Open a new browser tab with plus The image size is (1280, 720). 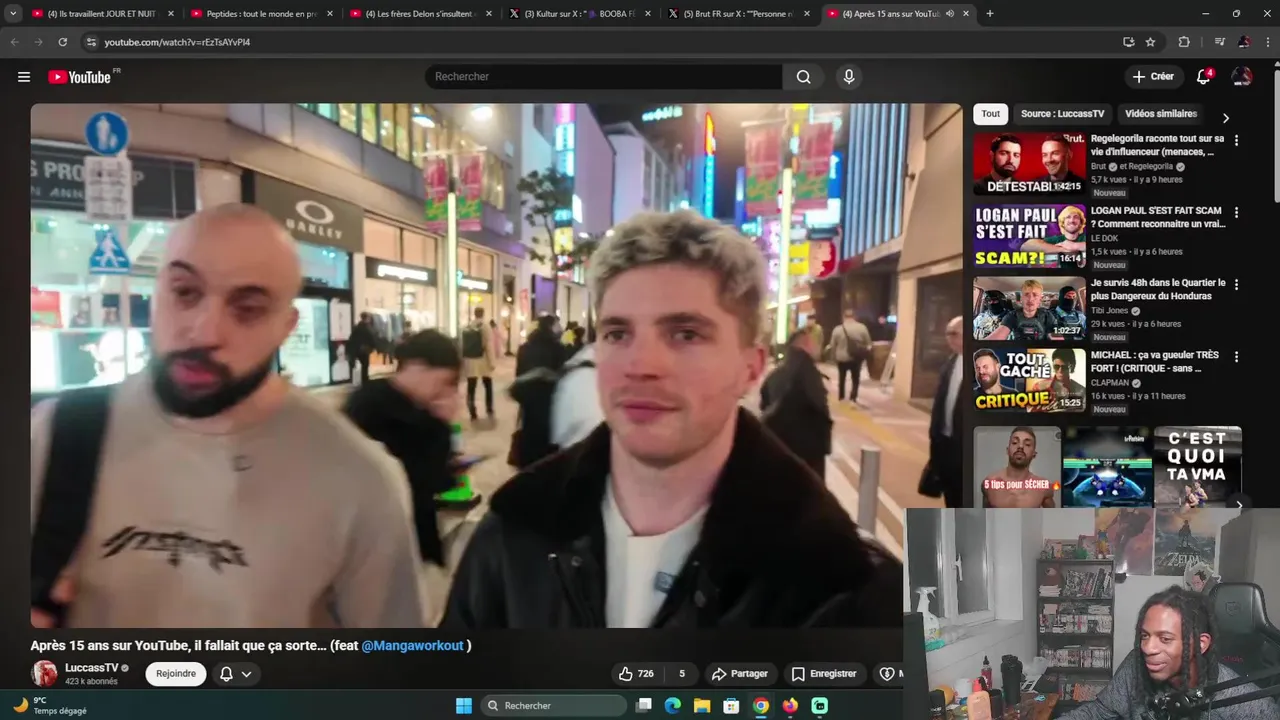point(990,14)
